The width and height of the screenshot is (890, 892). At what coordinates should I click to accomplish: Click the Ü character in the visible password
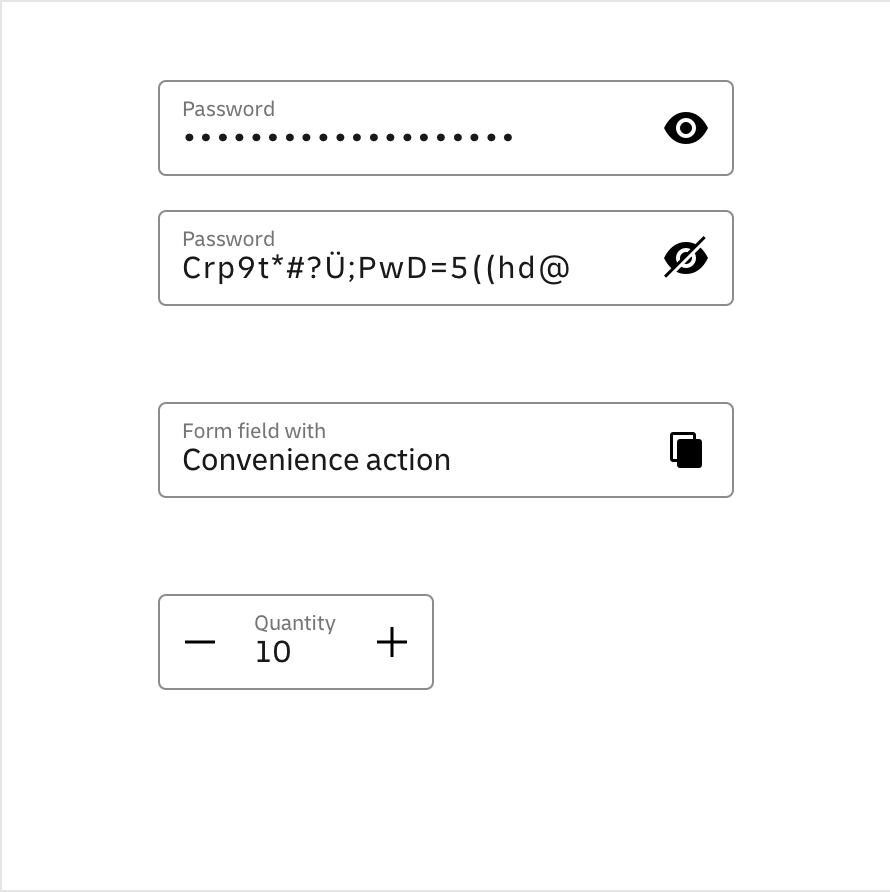point(335,268)
